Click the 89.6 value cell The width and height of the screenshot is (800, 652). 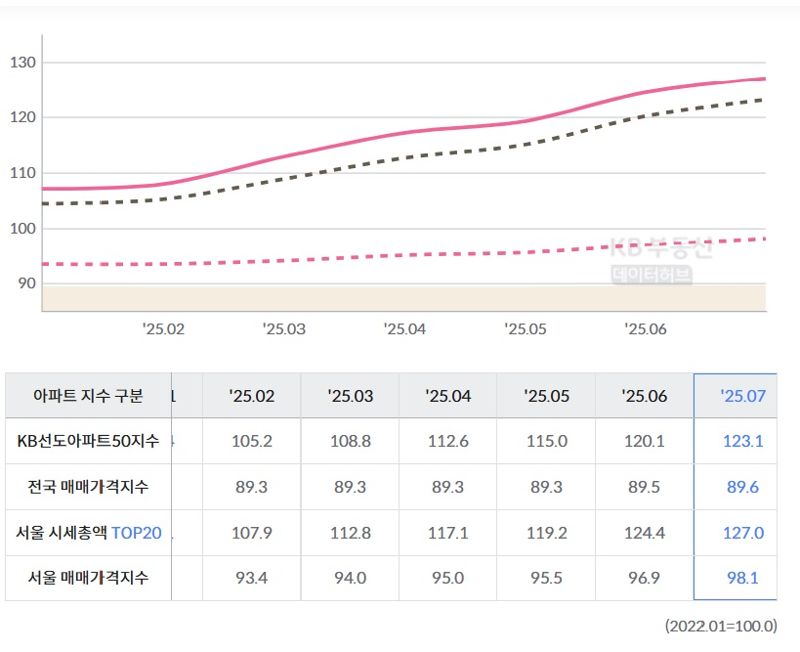tap(742, 487)
